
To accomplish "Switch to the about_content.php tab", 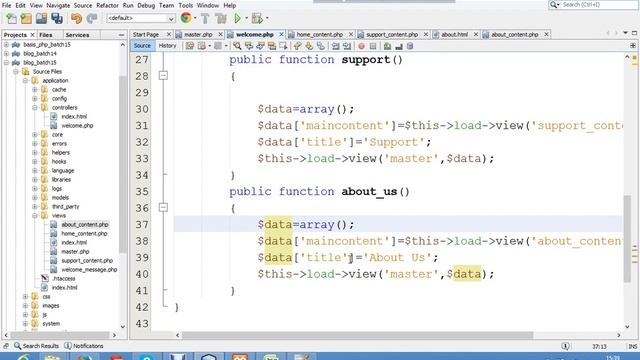I will (x=514, y=35).
